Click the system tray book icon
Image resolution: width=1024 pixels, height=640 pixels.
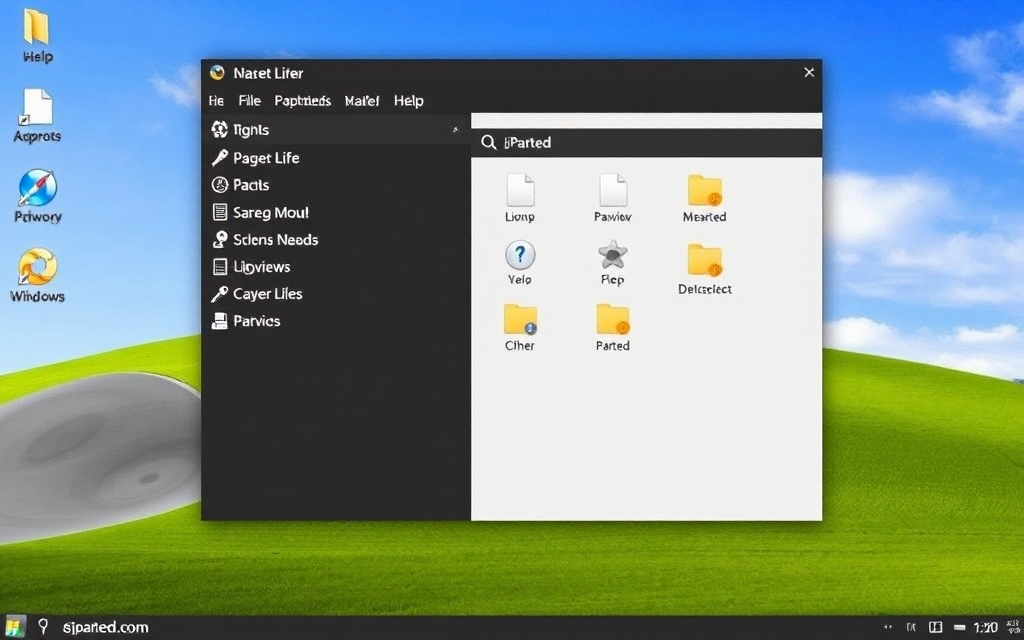pos(935,628)
